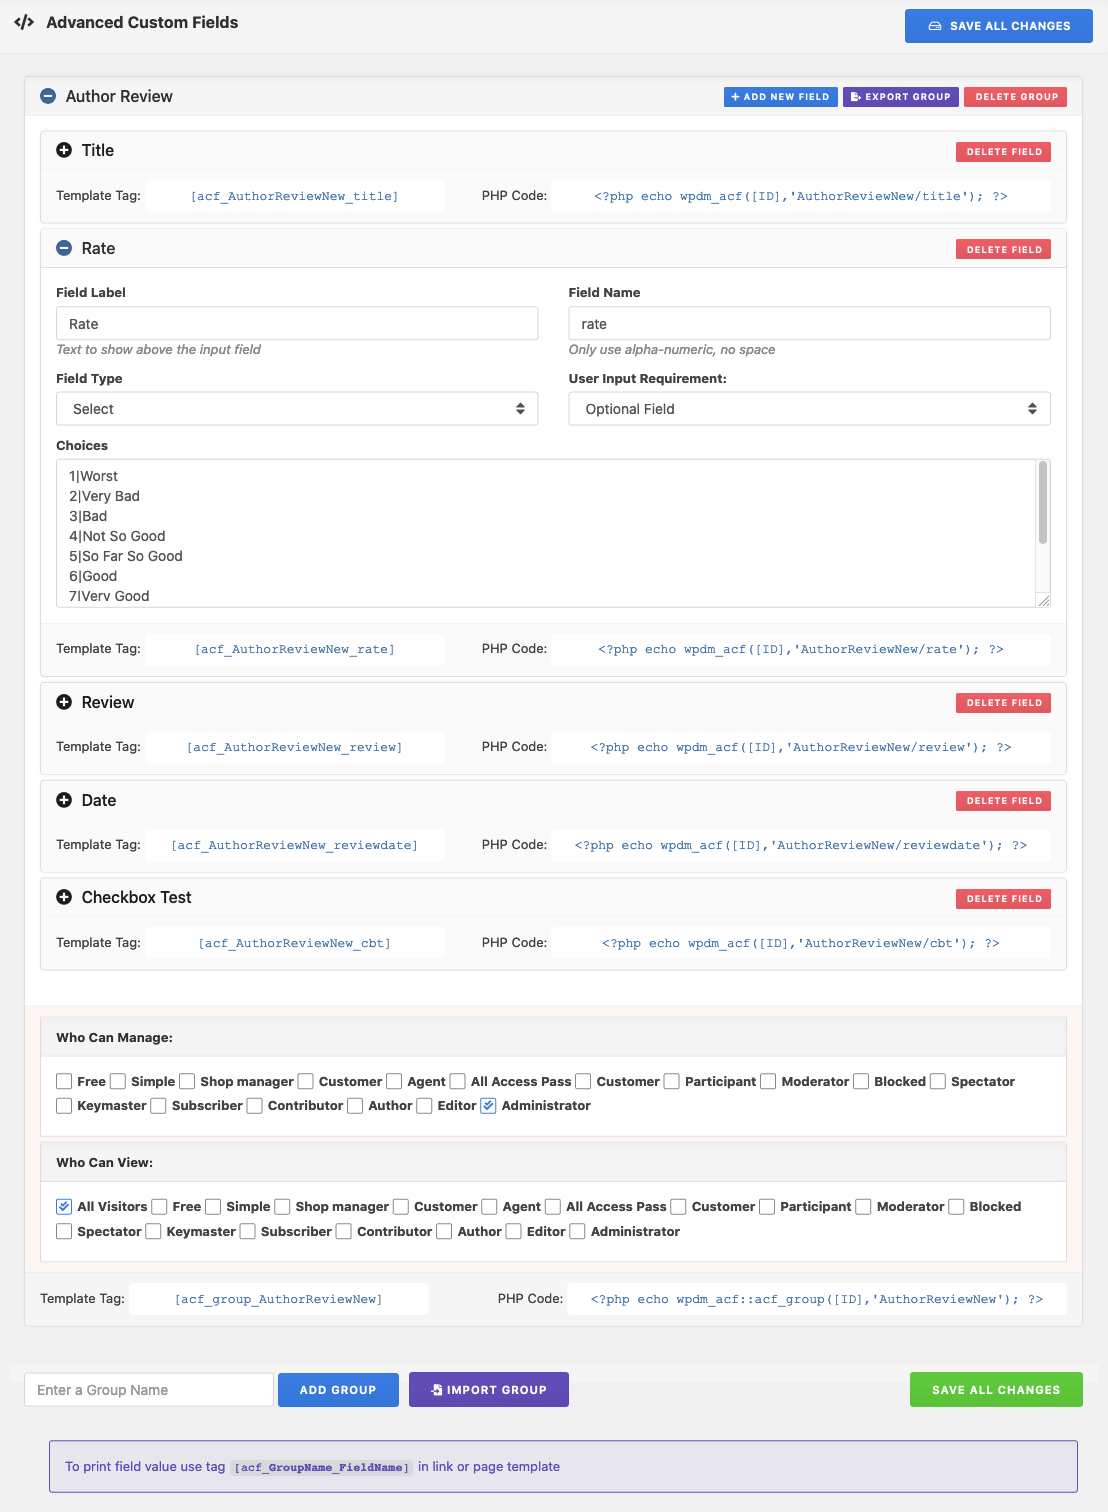1108x1512 pixels.
Task: Expand the Review field with the plus icon
Action: coord(65,702)
